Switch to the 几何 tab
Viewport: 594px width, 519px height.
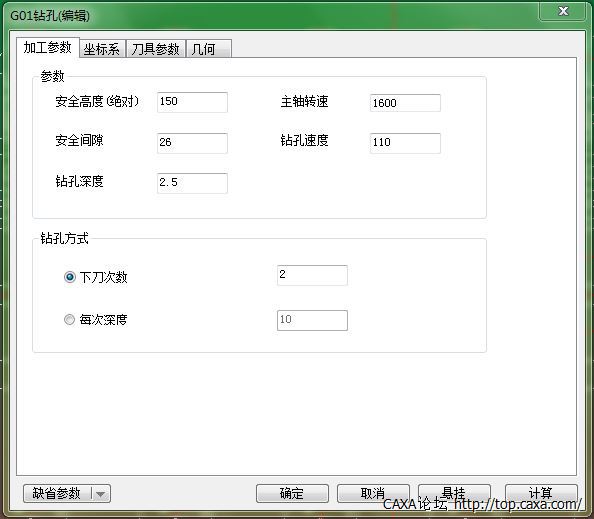208,49
